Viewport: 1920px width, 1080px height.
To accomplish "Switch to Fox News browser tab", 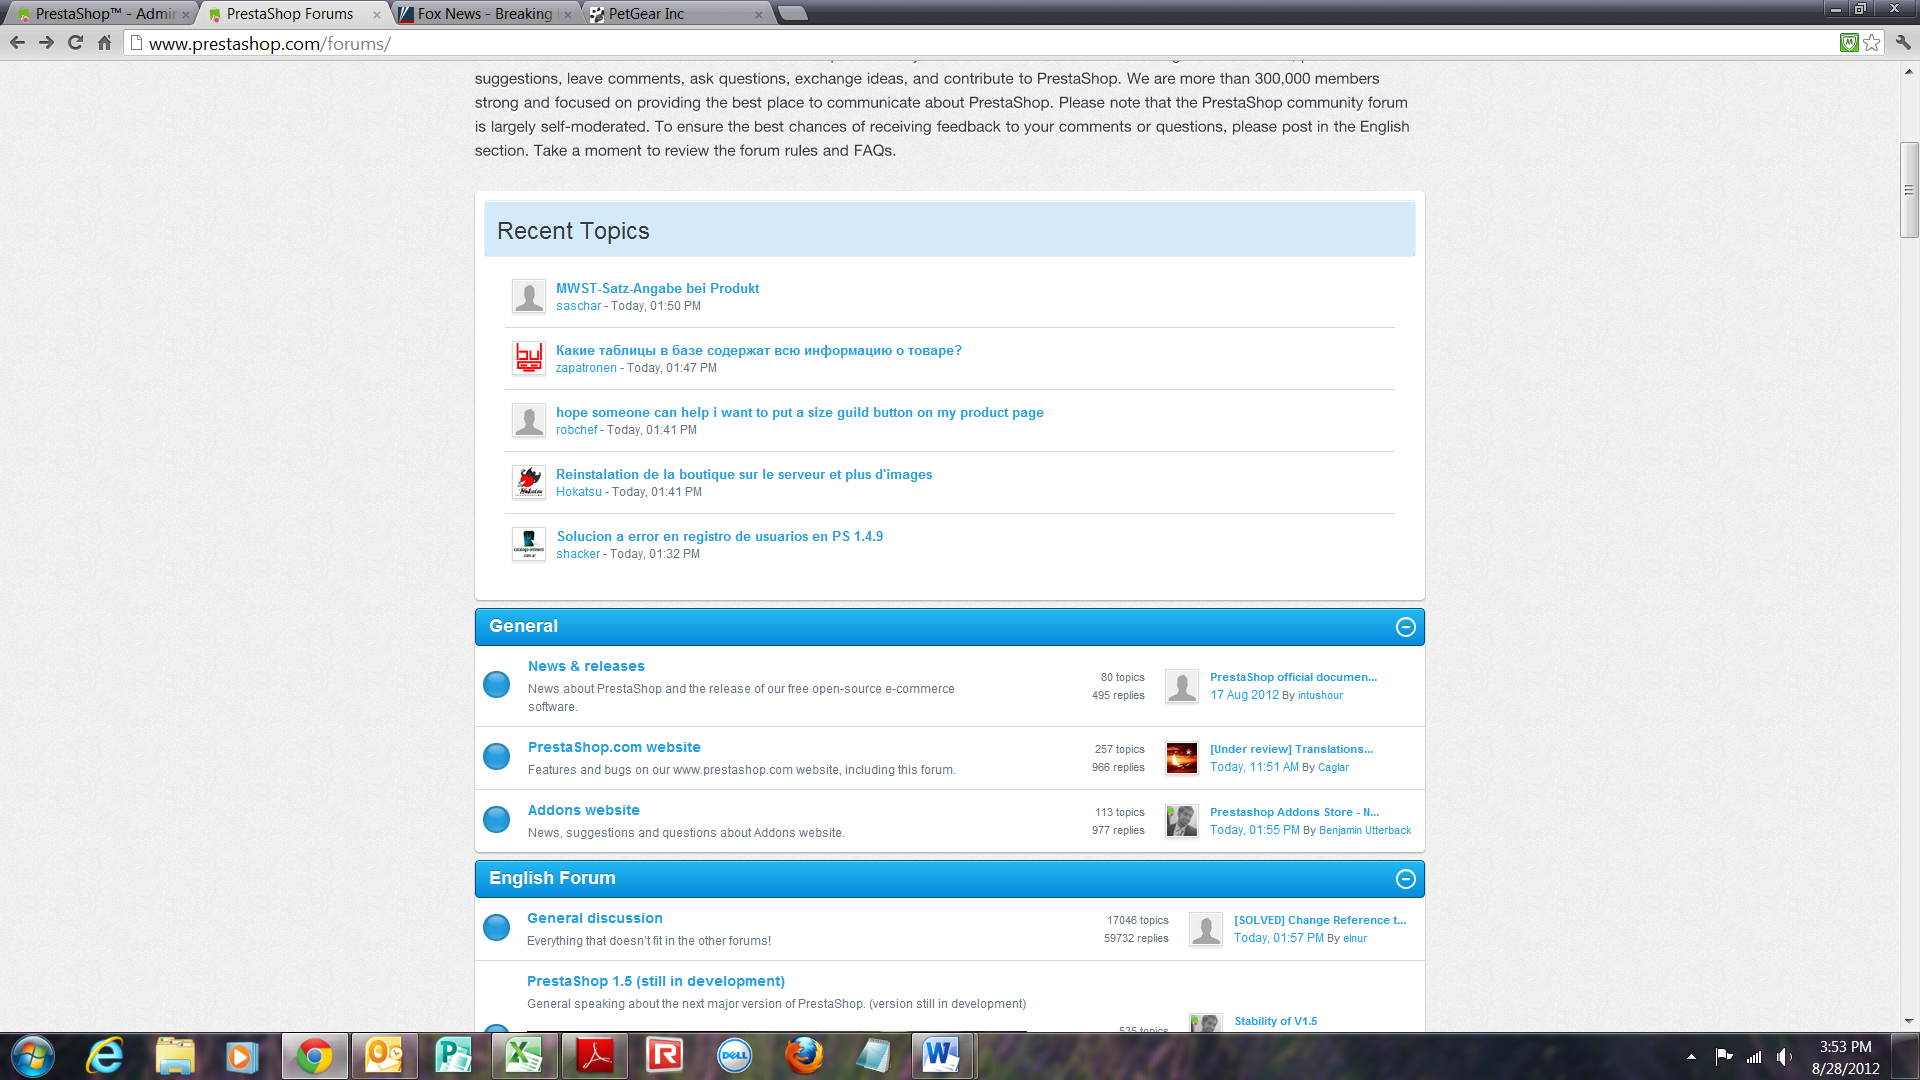I will click(x=485, y=14).
